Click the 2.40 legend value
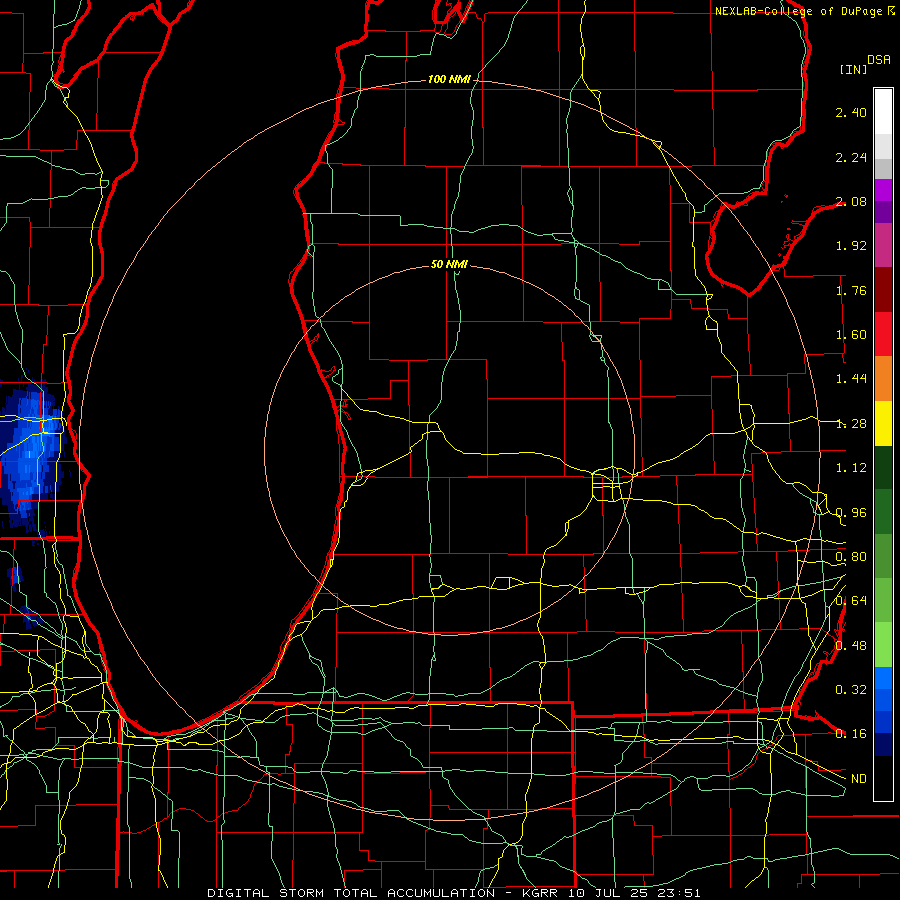900x900 pixels. tap(851, 112)
